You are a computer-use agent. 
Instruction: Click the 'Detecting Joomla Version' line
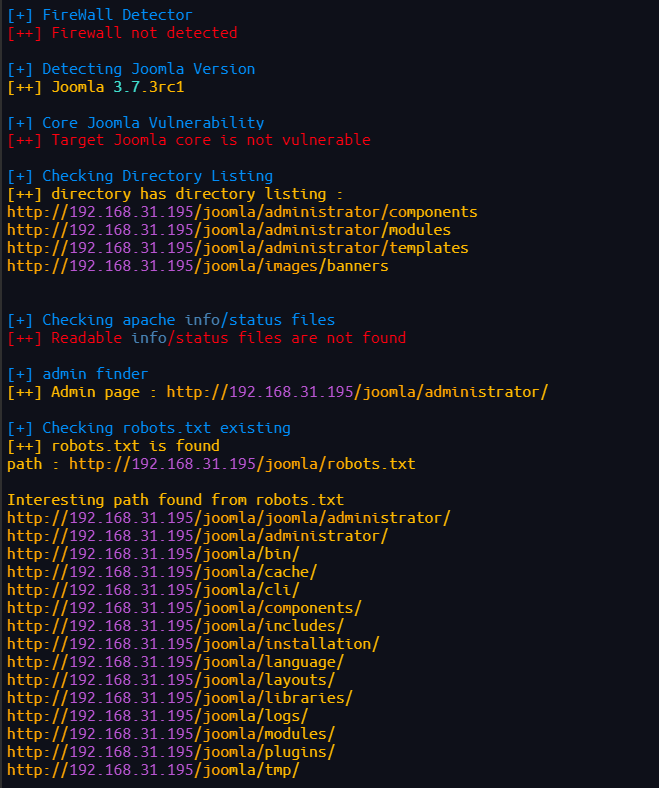[x=131, y=69]
